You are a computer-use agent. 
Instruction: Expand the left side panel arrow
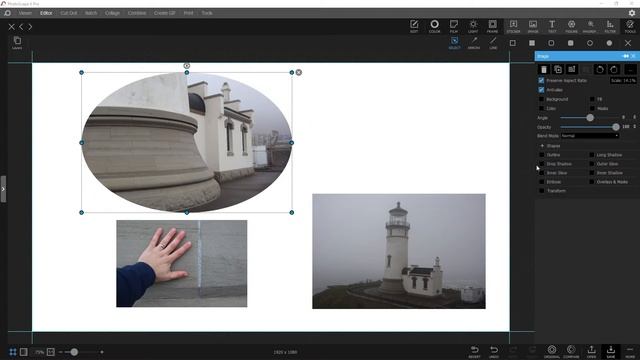[3, 189]
